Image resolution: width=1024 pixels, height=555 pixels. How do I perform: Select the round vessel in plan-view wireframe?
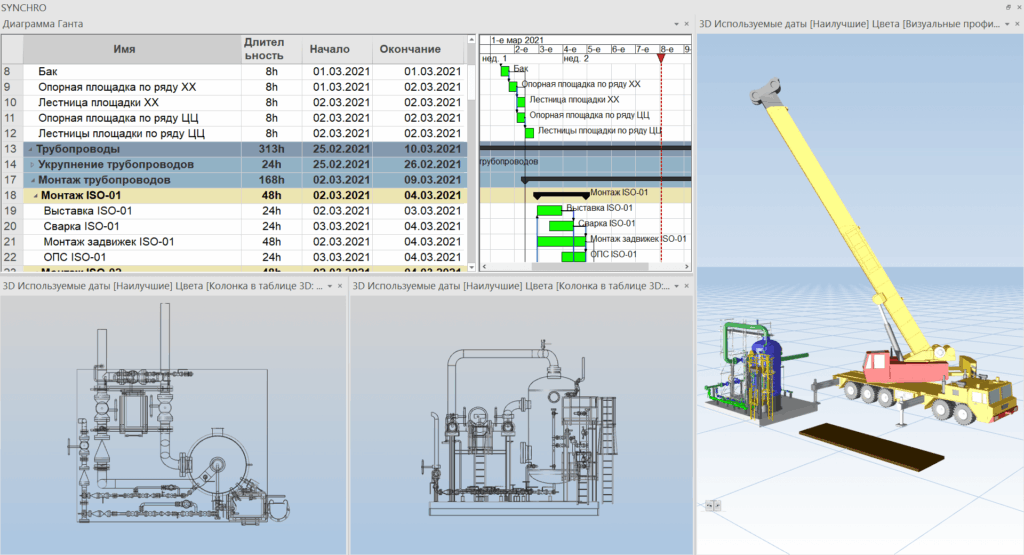coord(217,464)
